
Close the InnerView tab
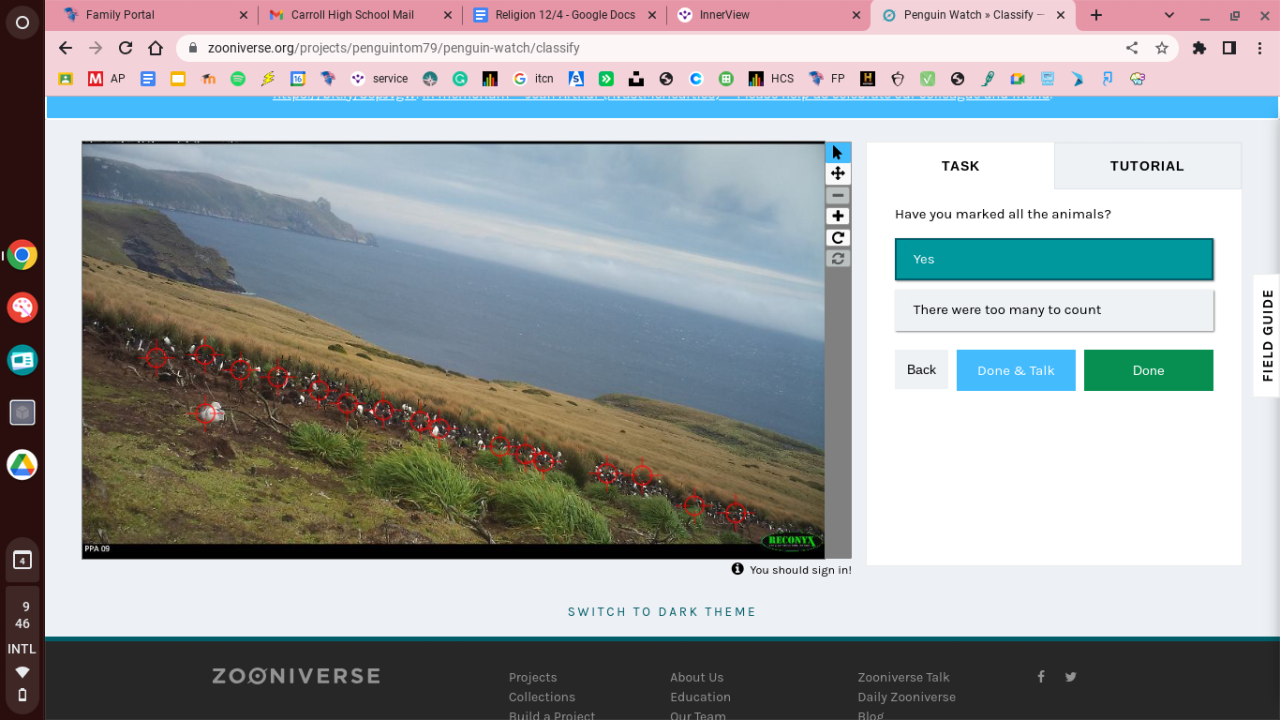tap(856, 15)
